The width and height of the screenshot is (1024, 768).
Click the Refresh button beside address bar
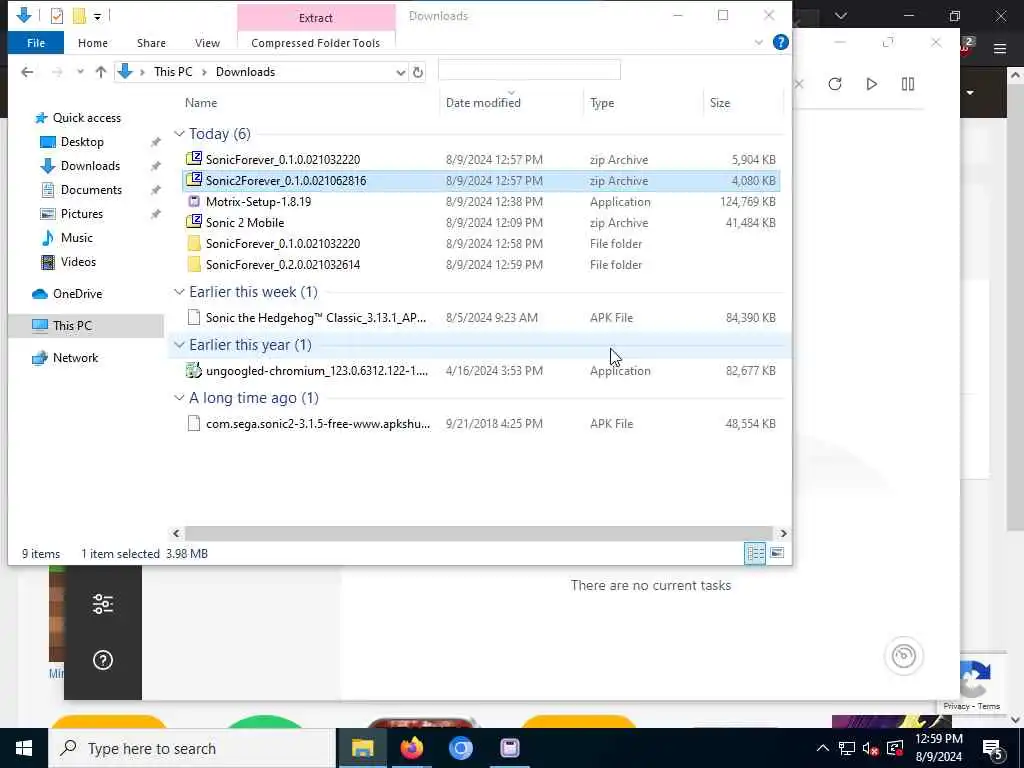tap(418, 72)
